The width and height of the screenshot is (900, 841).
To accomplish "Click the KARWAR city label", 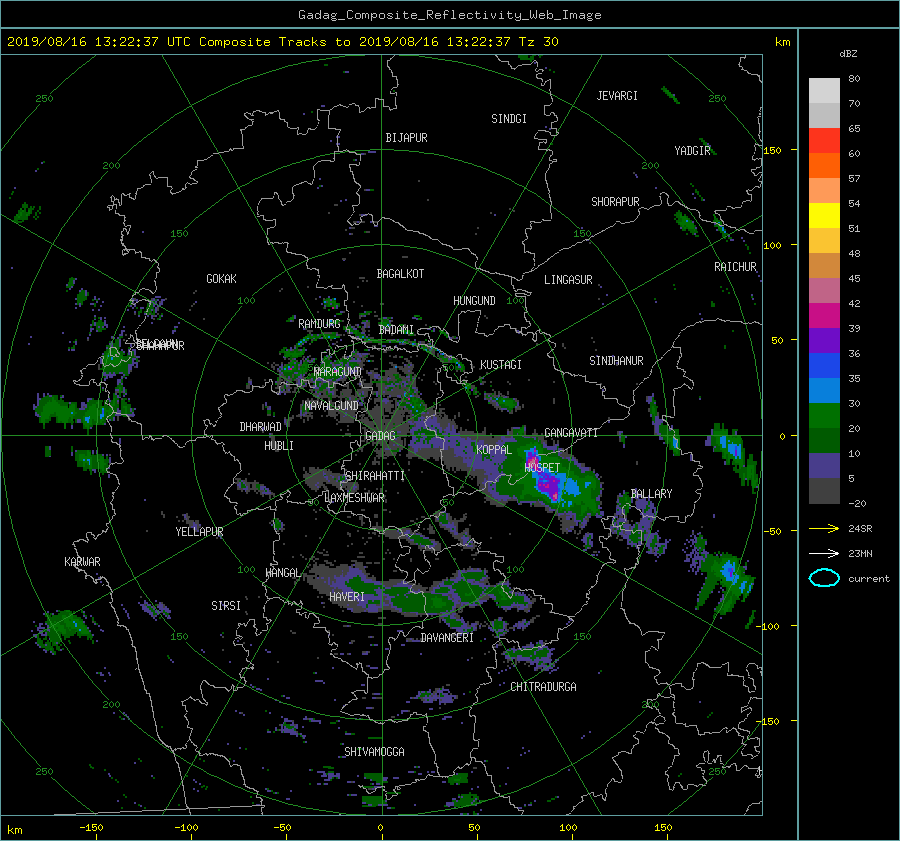I will click(x=82, y=561).
